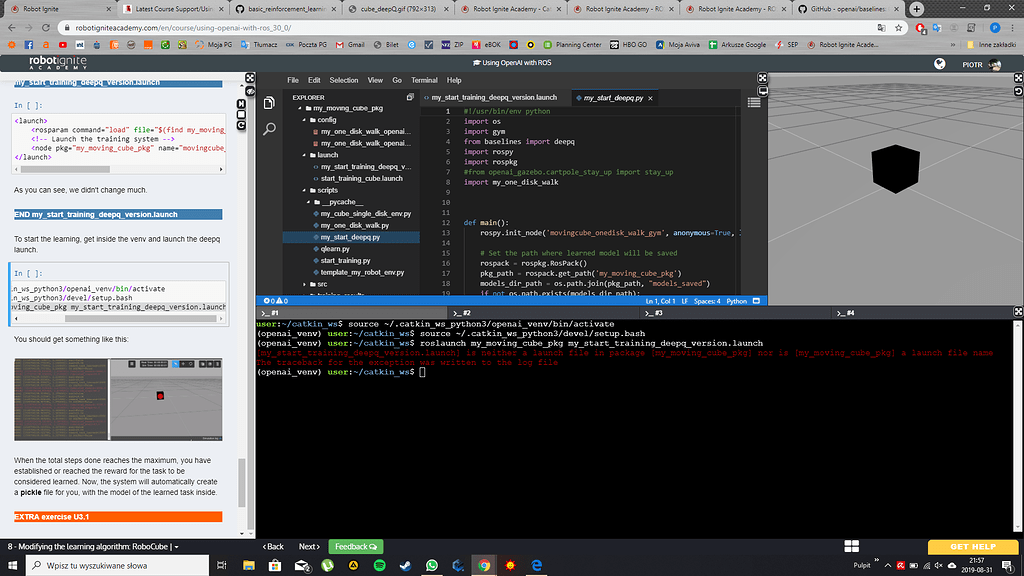This screenshot has height=576, width=1024.
Task: Click the editor layout icon at top right
Action: 753,99
